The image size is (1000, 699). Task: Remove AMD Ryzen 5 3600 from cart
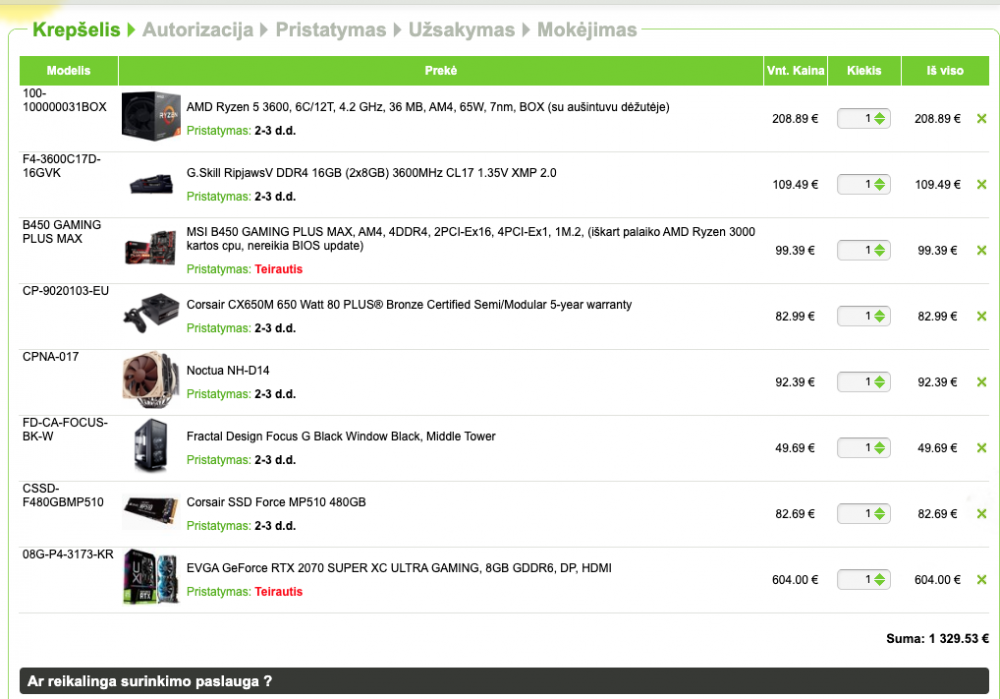[x=981, y=118]
